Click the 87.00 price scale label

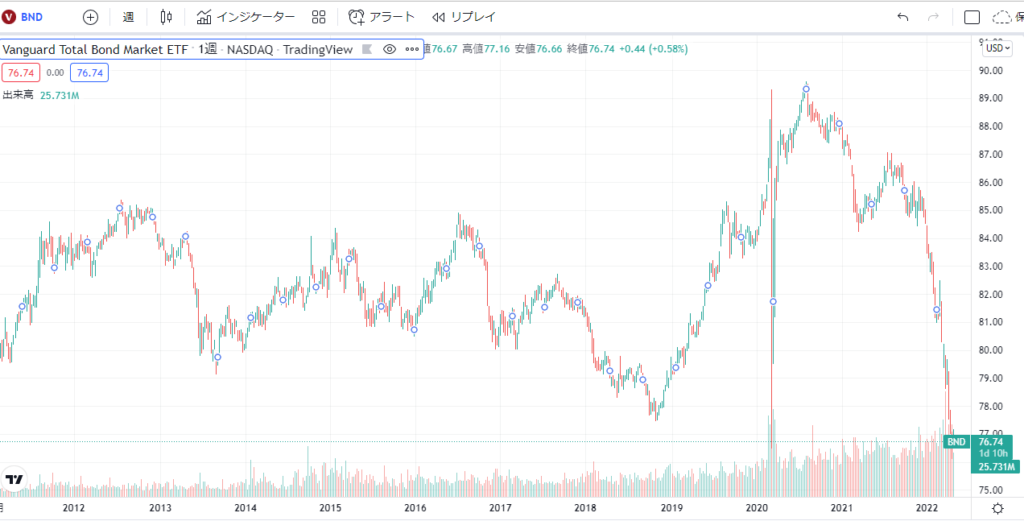click(991, 155)
